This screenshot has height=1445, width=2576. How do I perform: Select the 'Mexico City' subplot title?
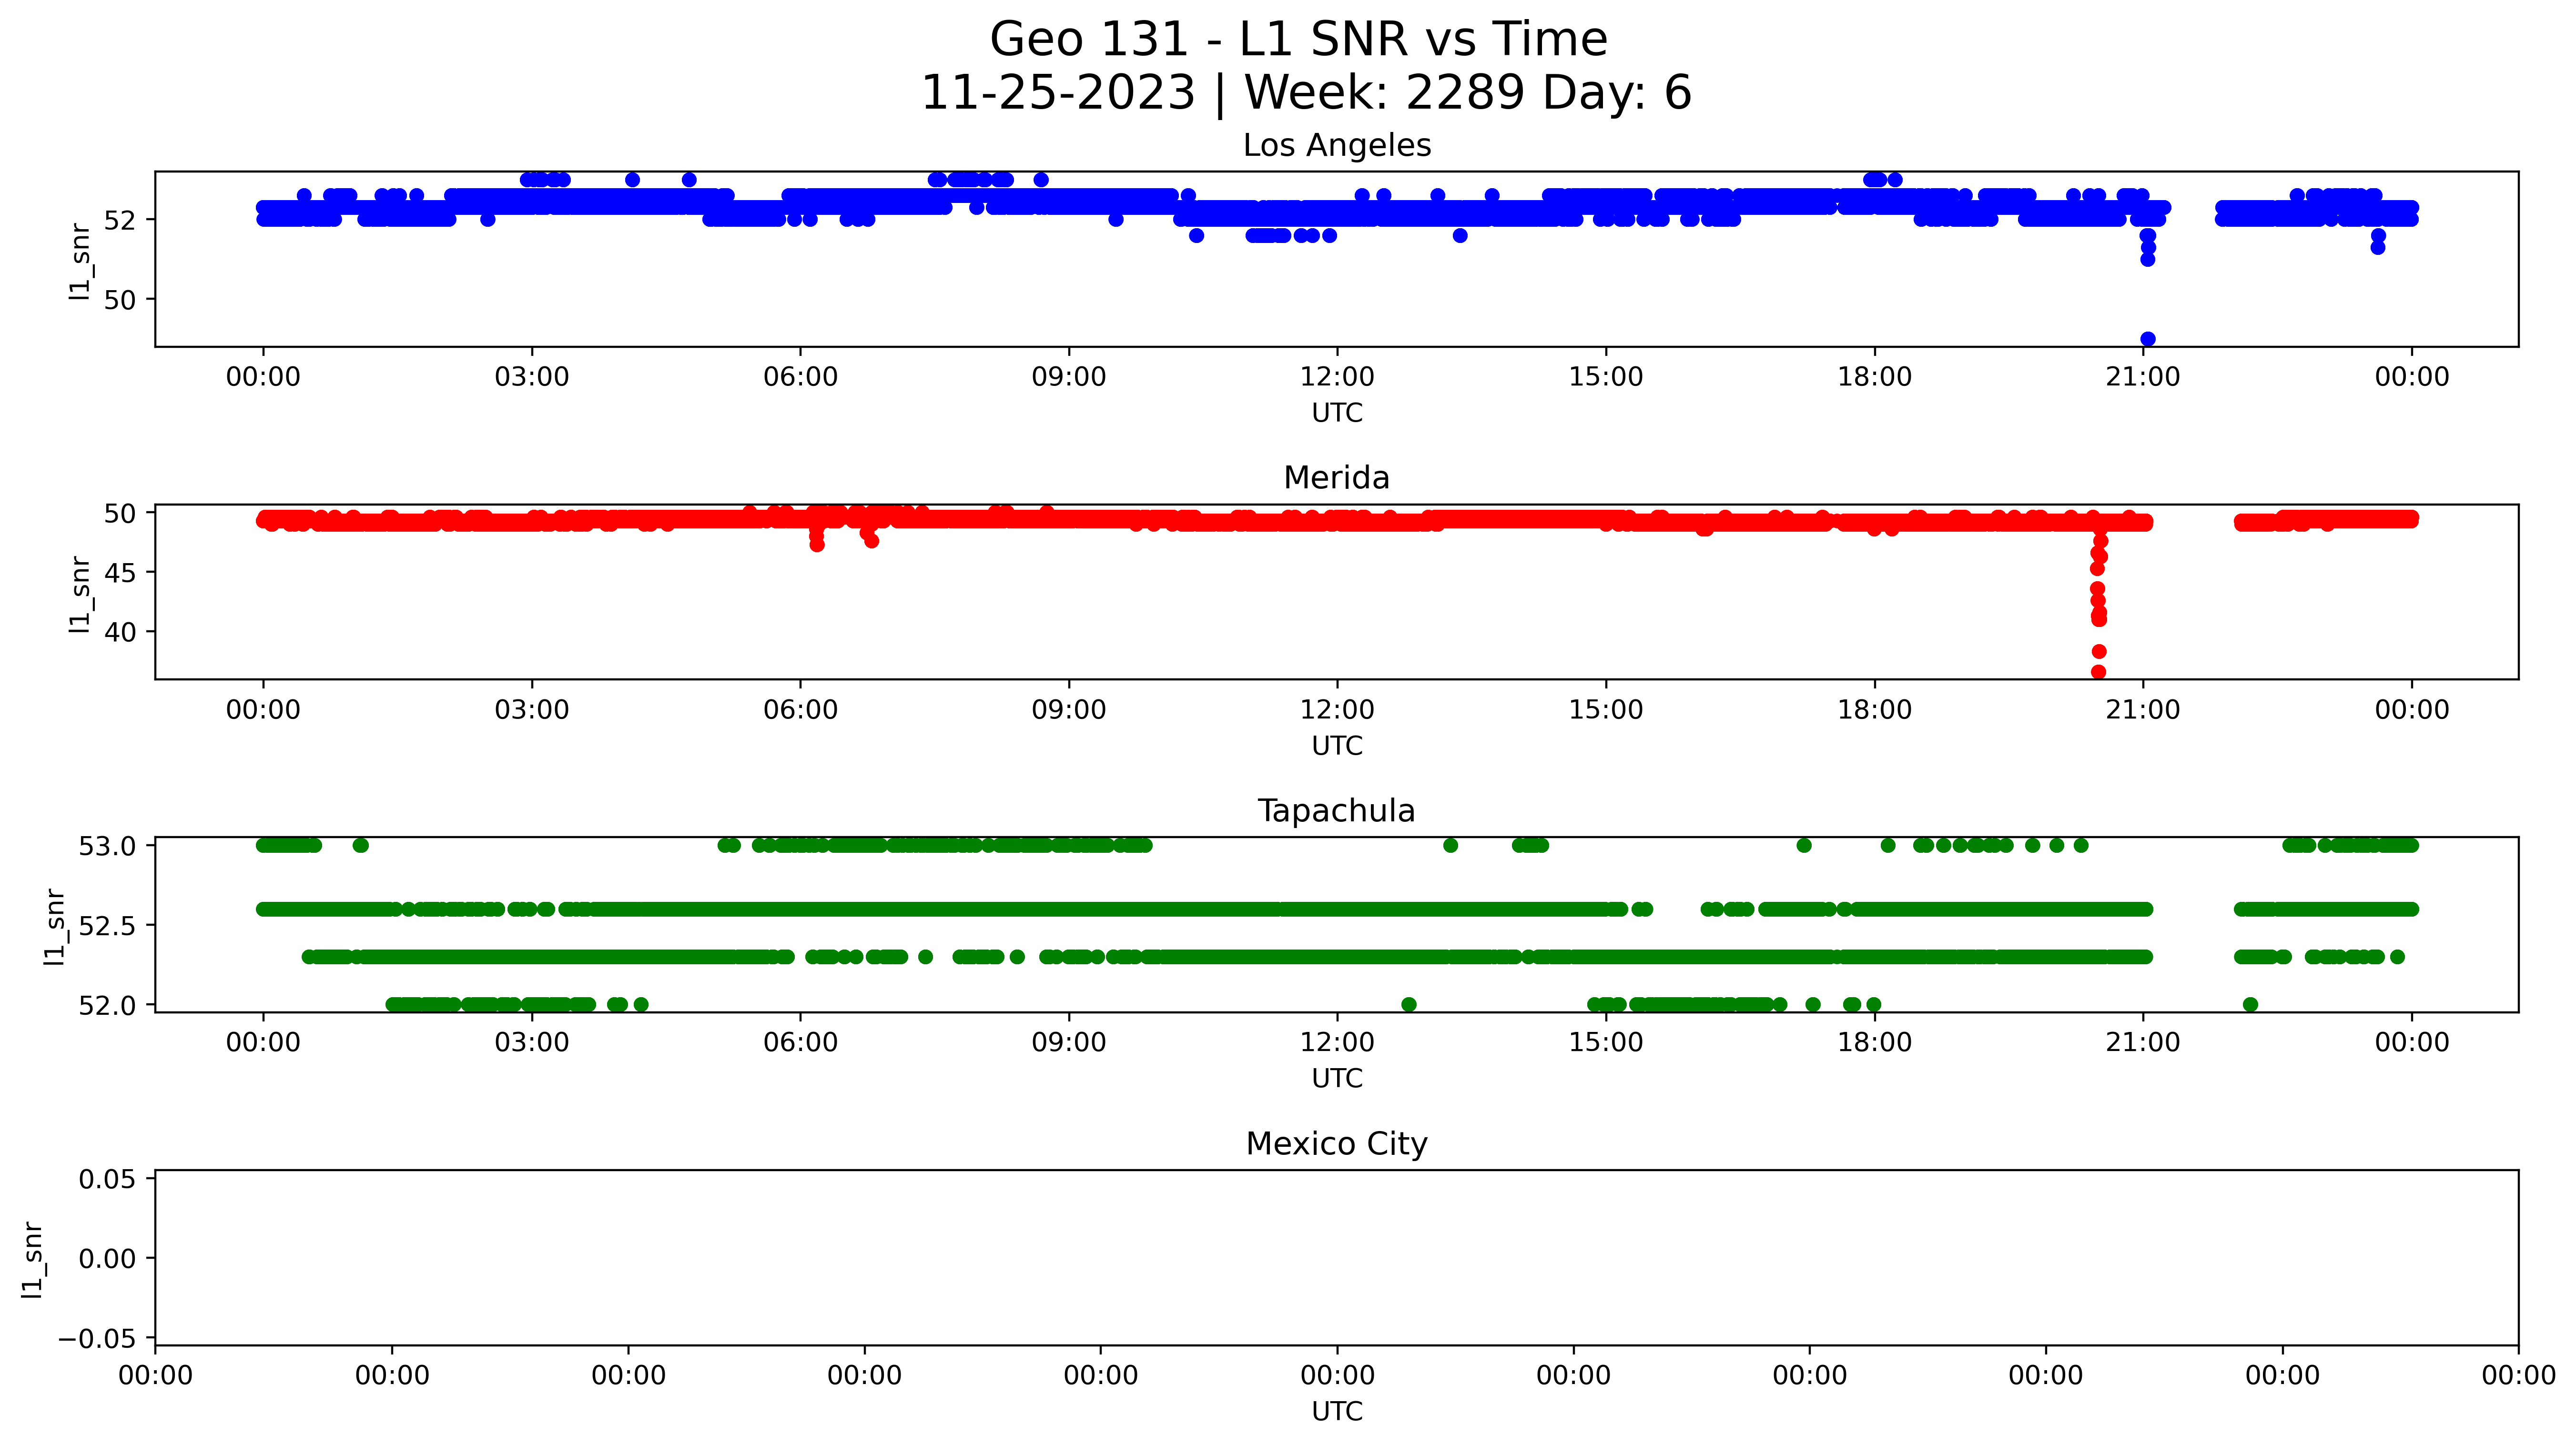1337,1143
